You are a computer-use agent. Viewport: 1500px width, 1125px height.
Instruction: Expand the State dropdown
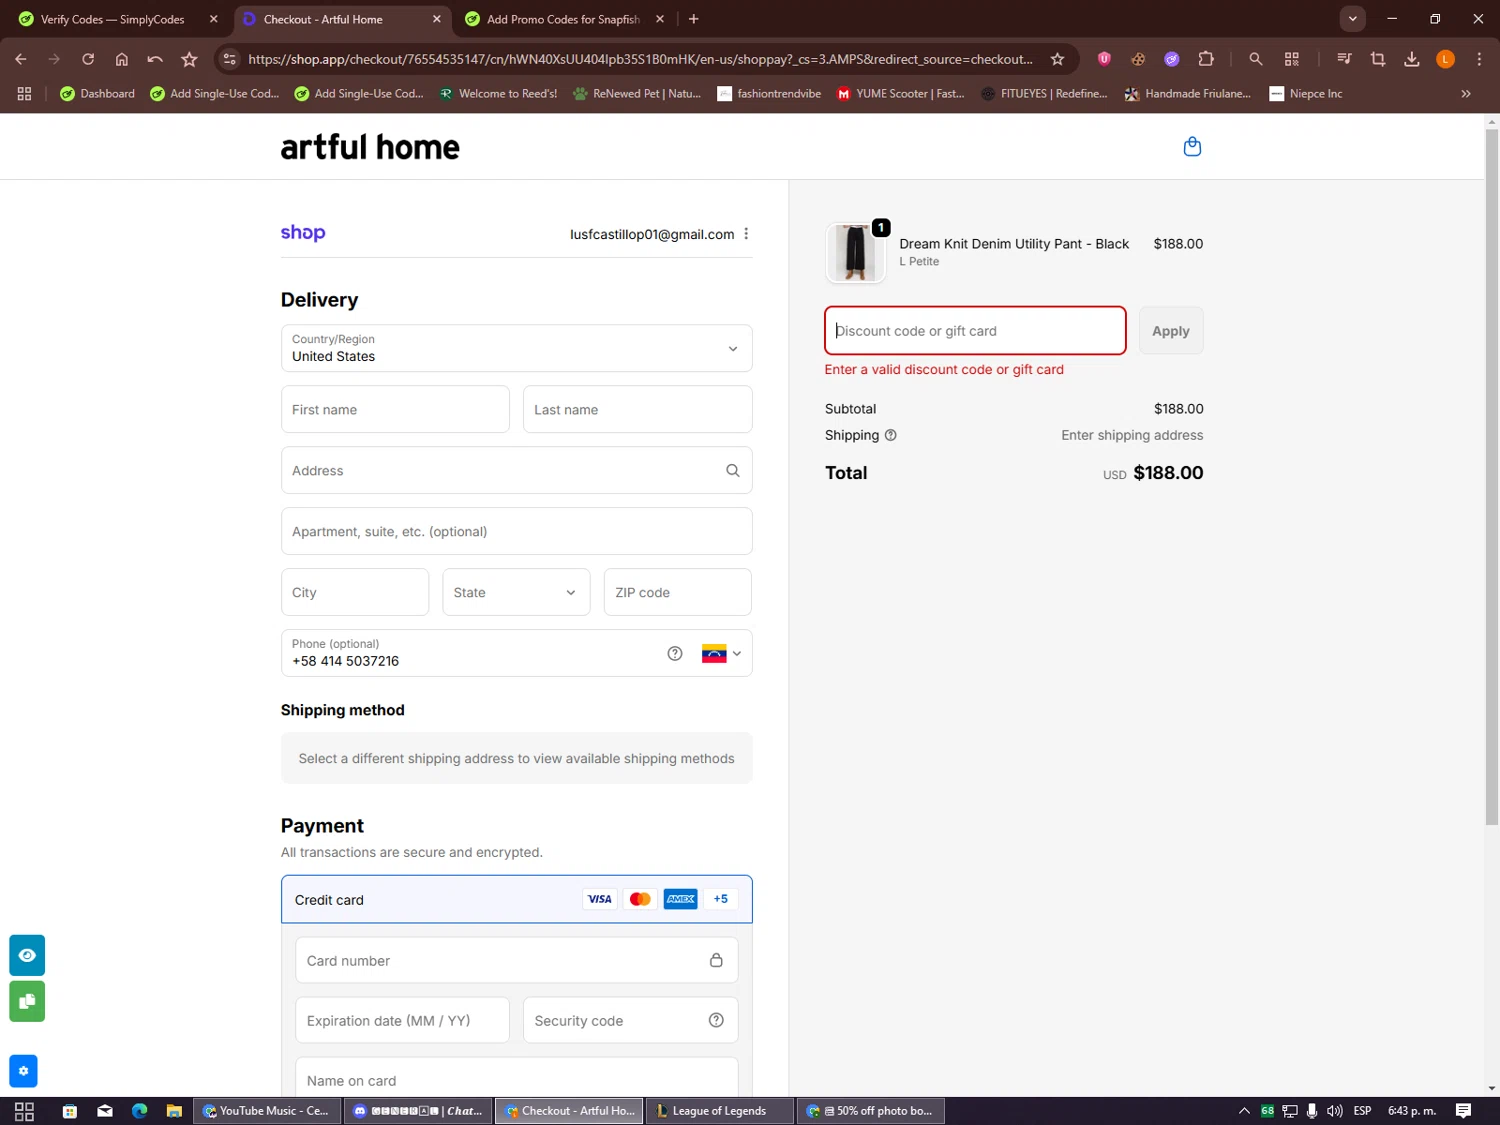[516, 592]
